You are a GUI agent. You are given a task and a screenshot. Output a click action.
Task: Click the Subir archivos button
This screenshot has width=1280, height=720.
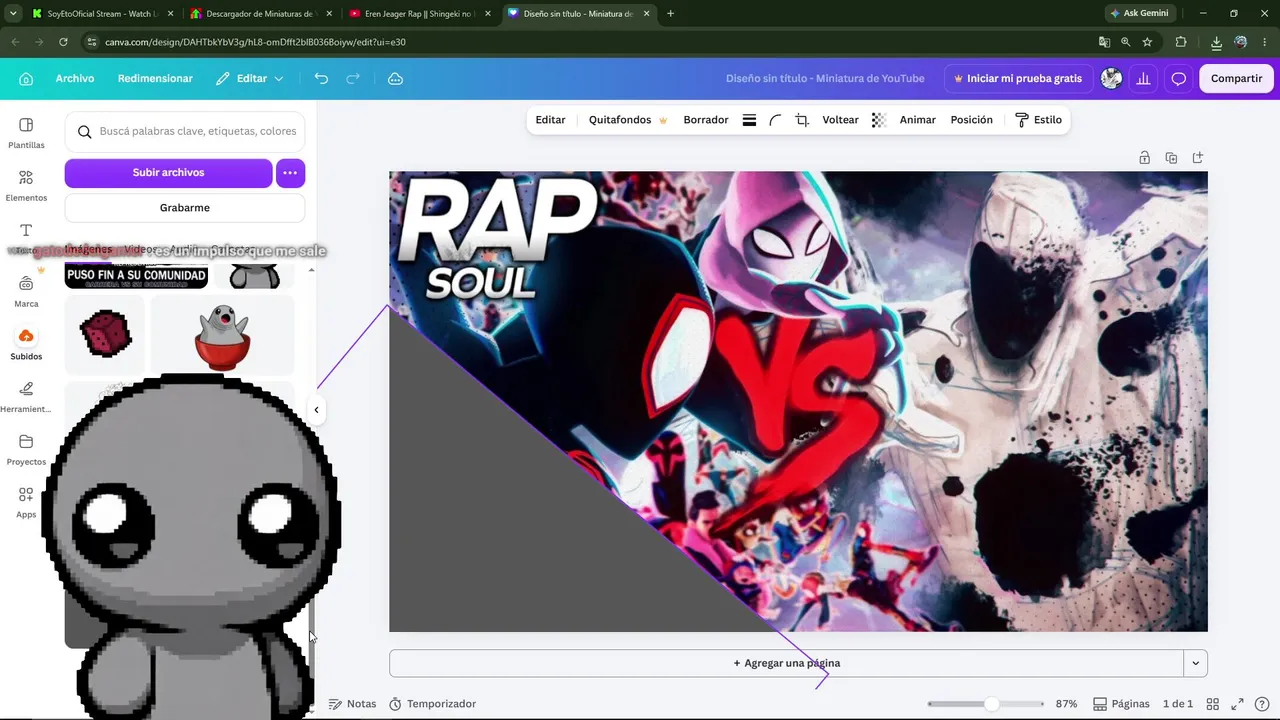[x=168, y=173]
